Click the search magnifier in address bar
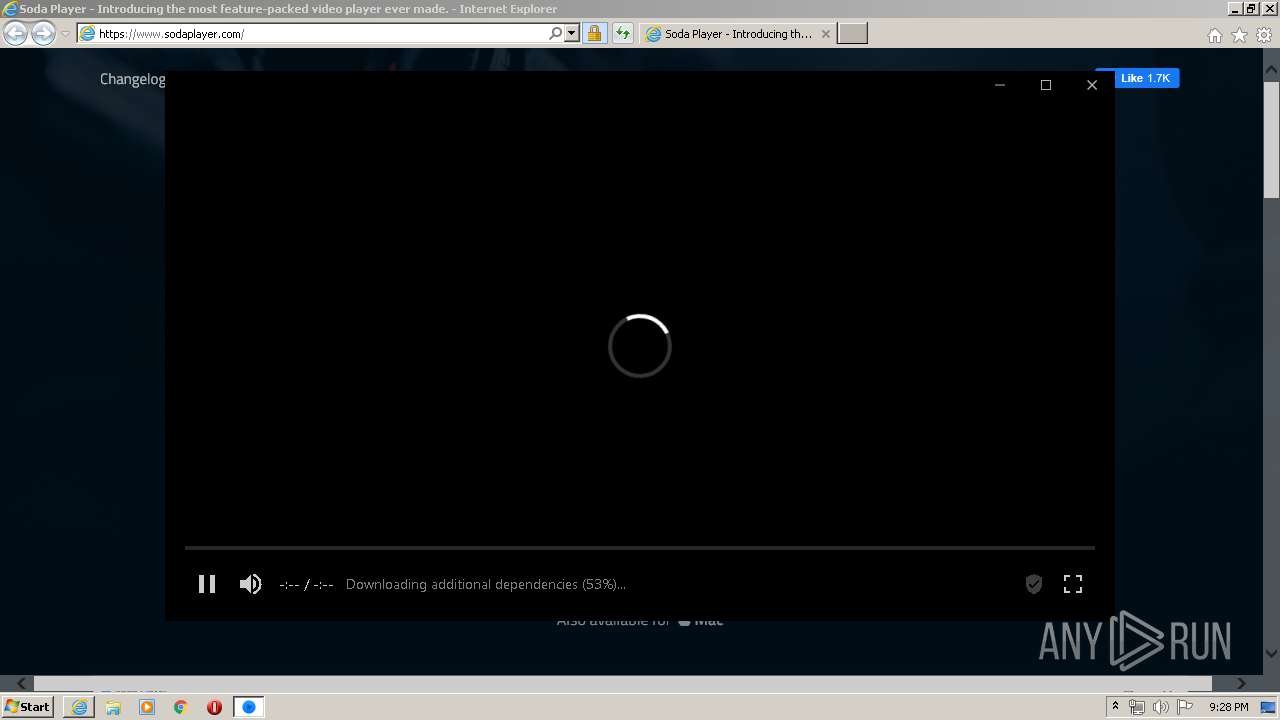Screen dimensions: 1280x720 [556, 33]
